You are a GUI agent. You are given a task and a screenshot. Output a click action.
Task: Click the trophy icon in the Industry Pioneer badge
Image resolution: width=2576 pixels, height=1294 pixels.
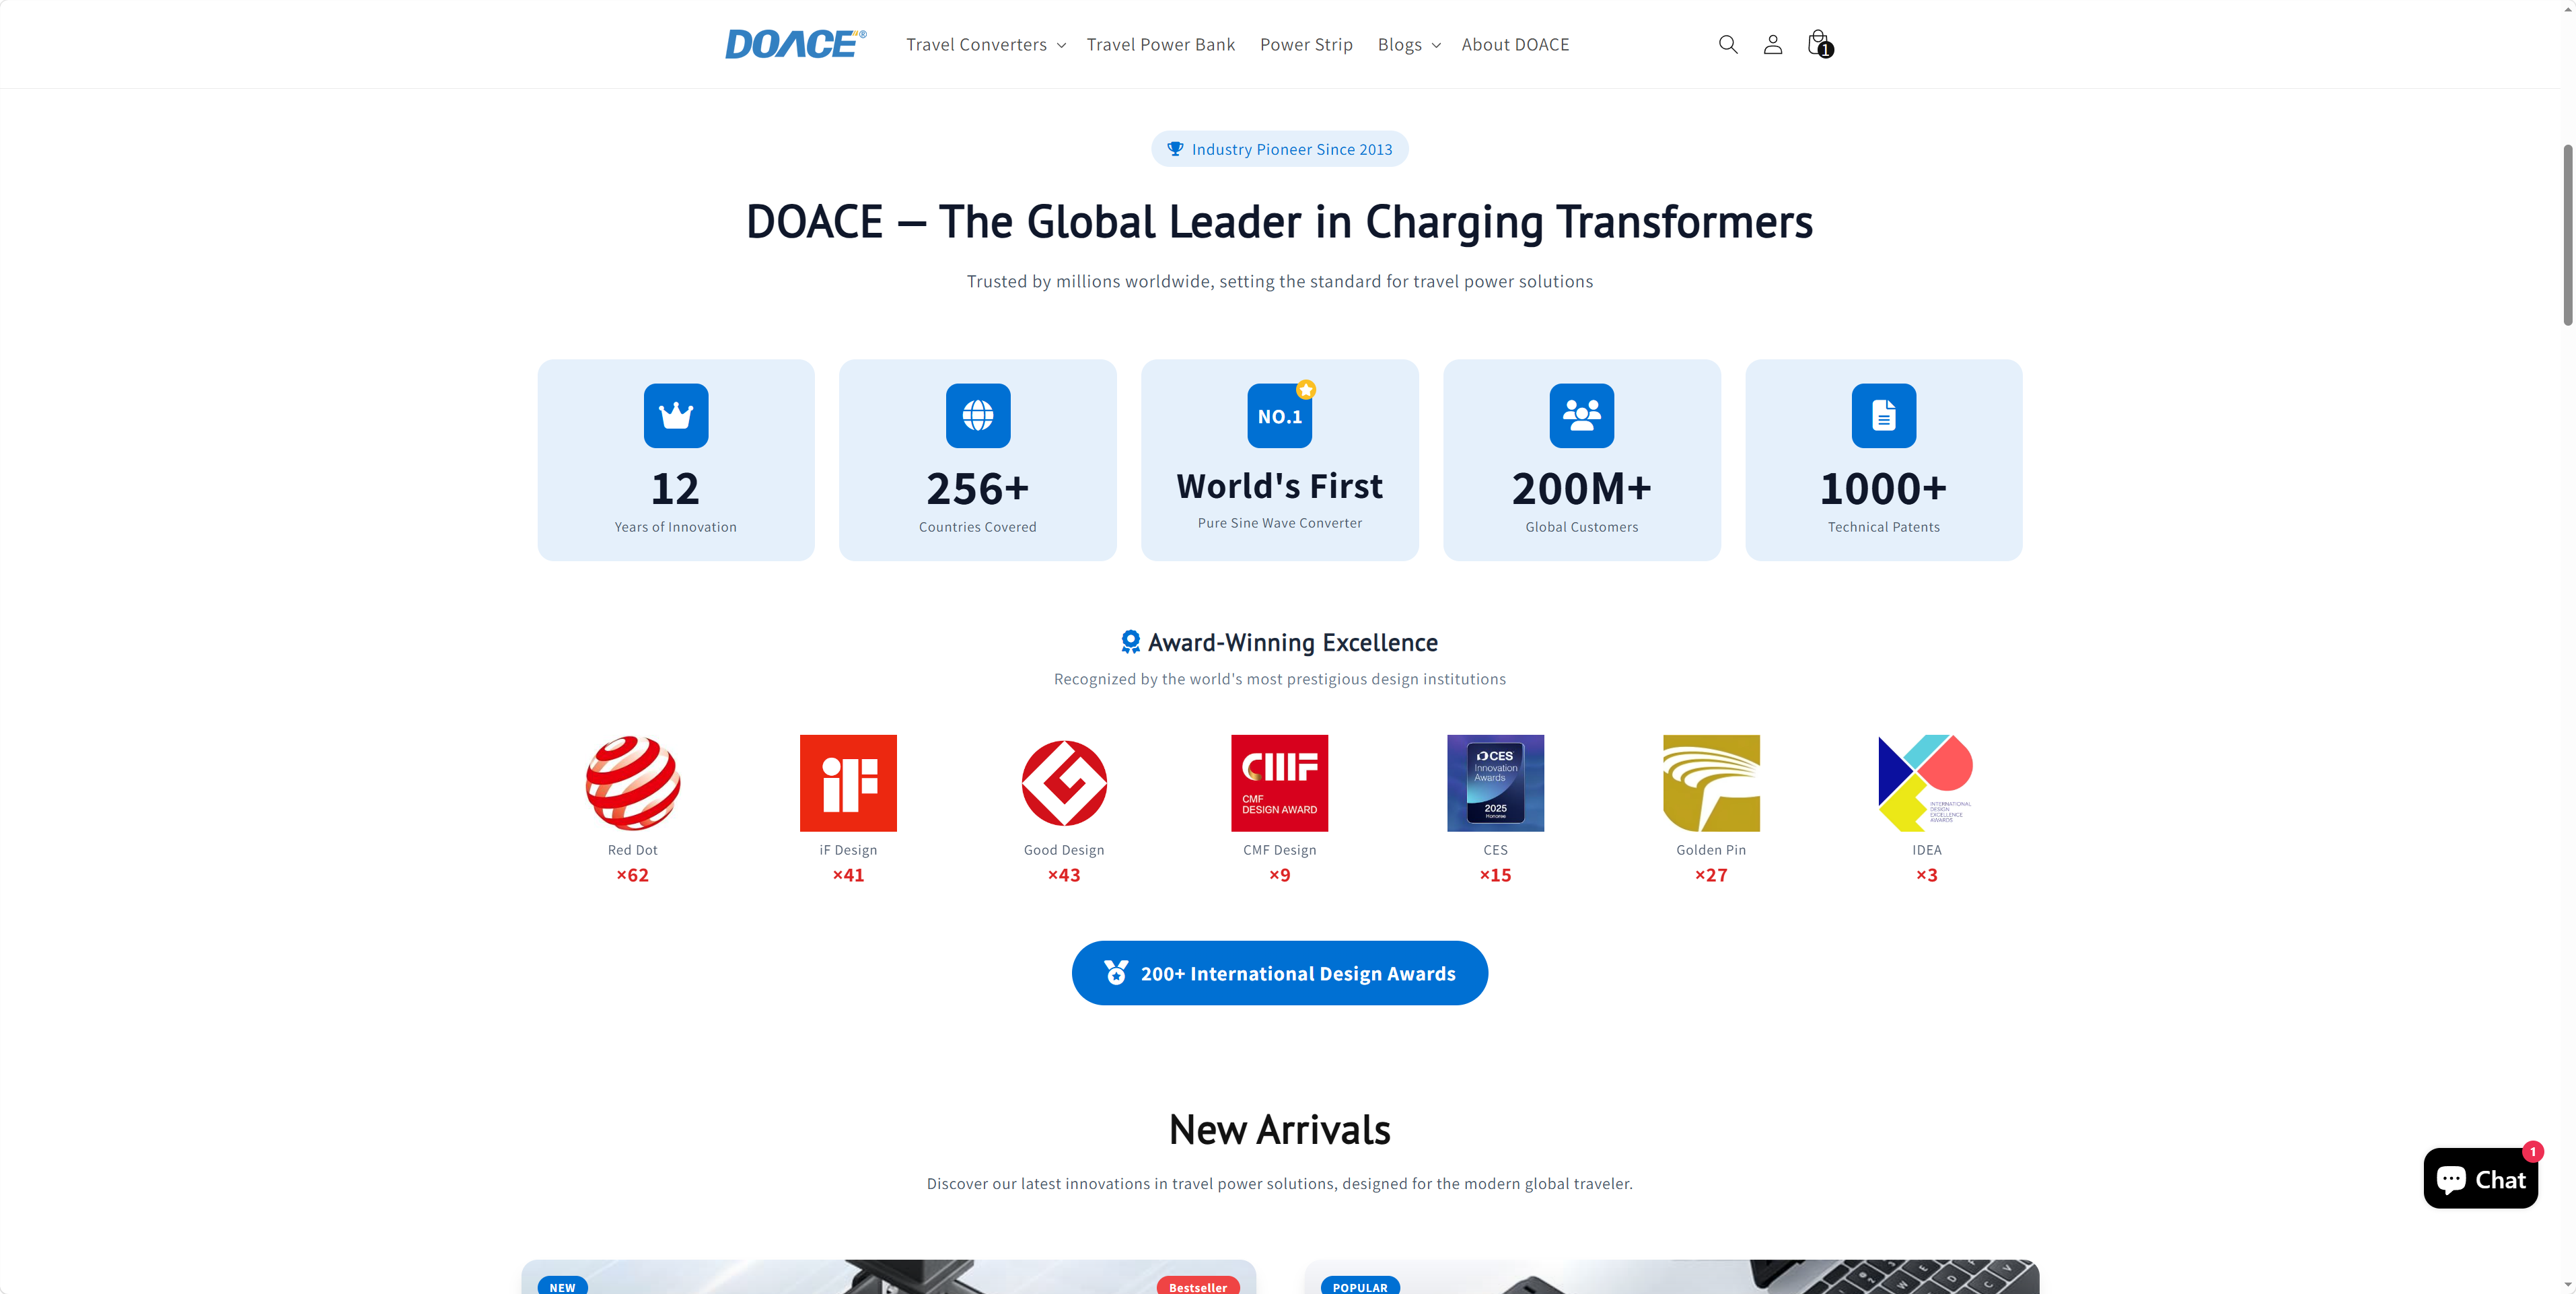click(x=1175, y=148)
